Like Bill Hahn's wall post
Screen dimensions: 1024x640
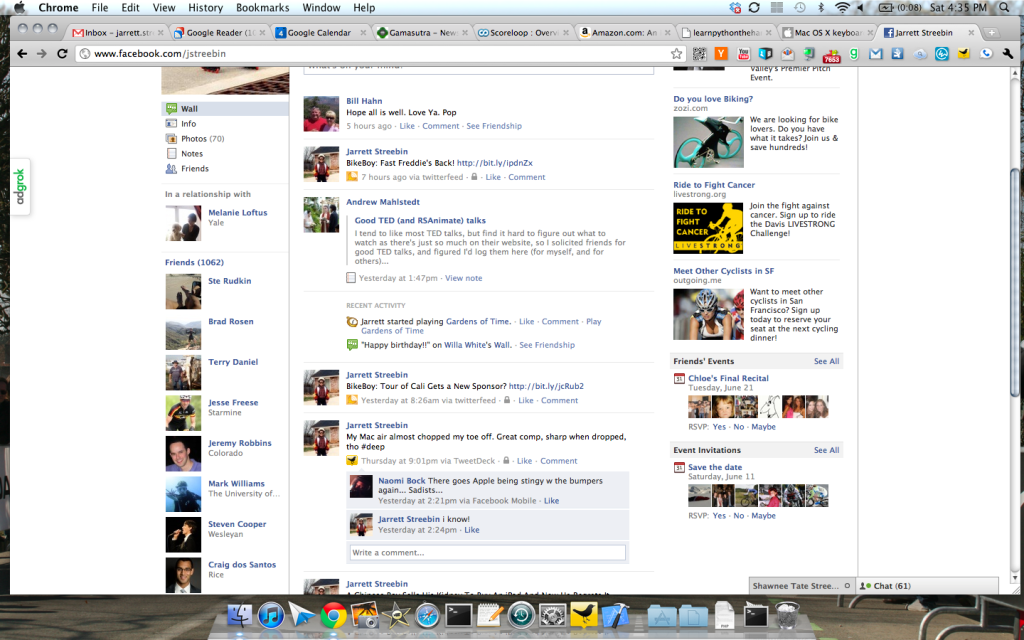click(407, 126)
